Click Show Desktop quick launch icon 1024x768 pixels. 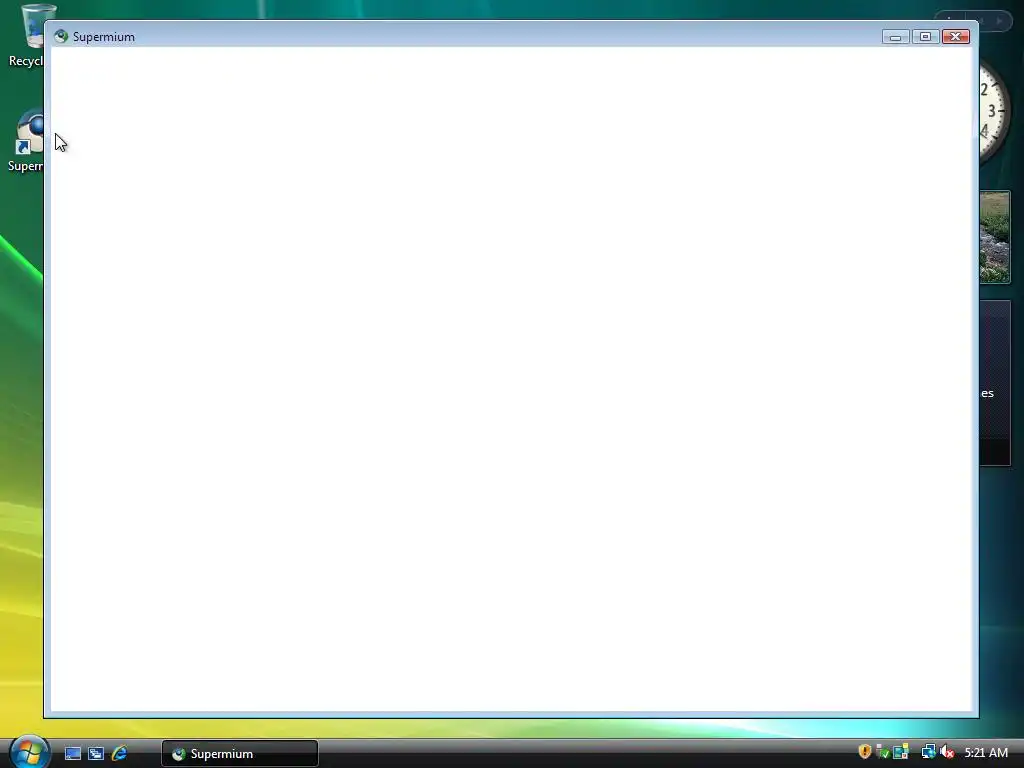pyautogui.click(x=72, y=753)
